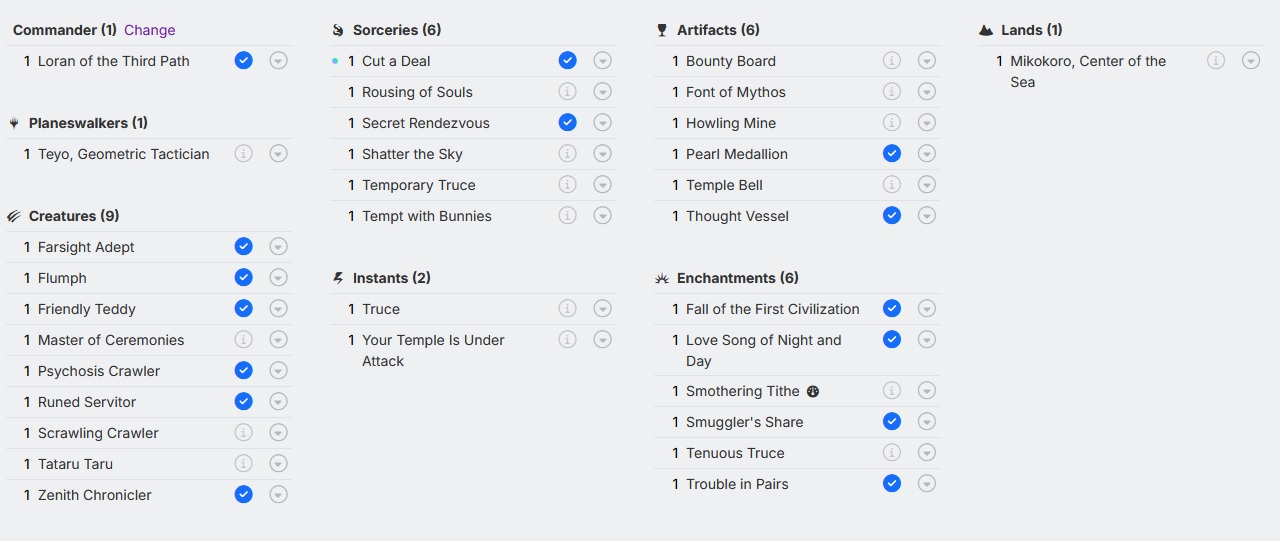Open the dropdown arrow for Shatter the Sky
The image size is (1280, 541).
coord(603,154)
